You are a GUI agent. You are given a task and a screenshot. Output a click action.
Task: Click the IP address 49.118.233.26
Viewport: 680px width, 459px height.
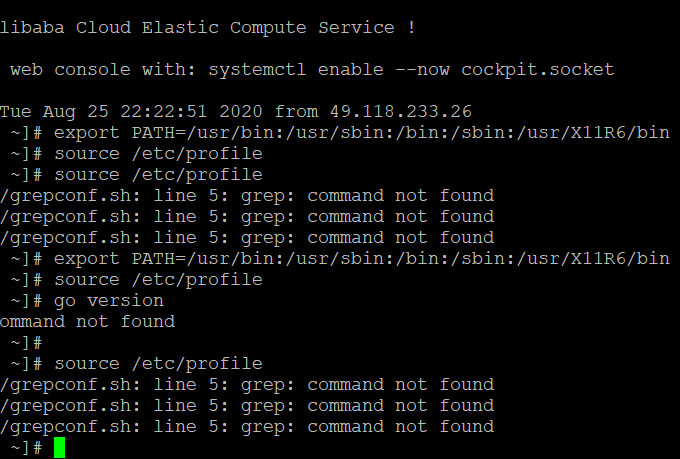pos(400,111)
